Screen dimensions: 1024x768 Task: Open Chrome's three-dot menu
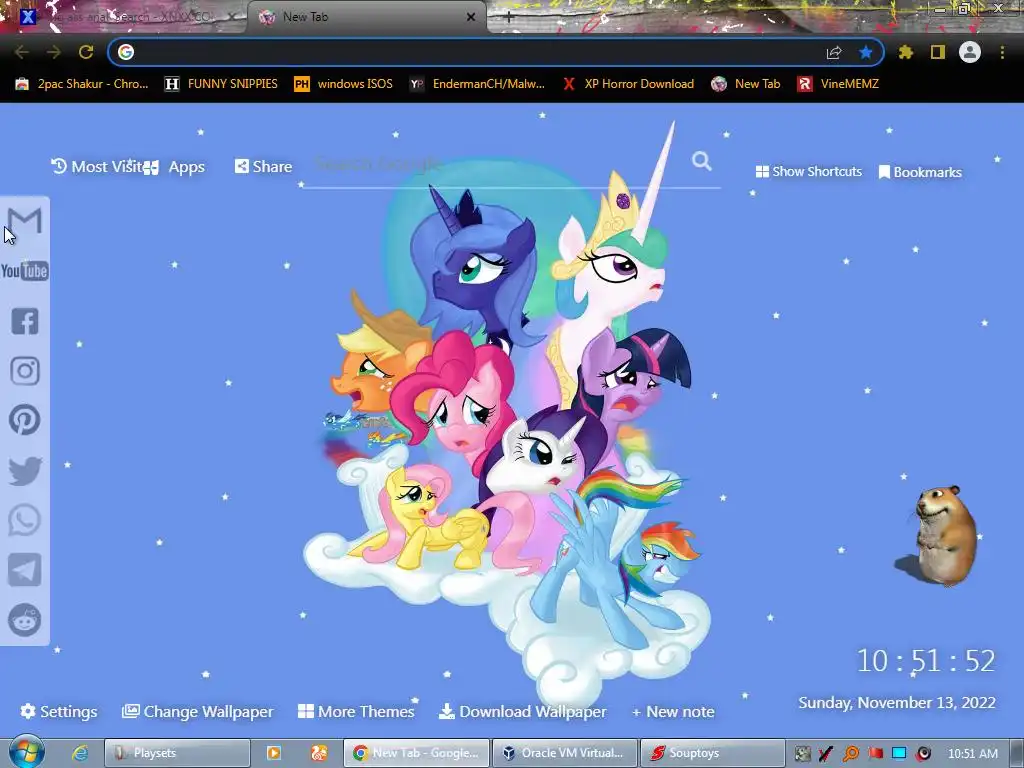click(1002, 52)
